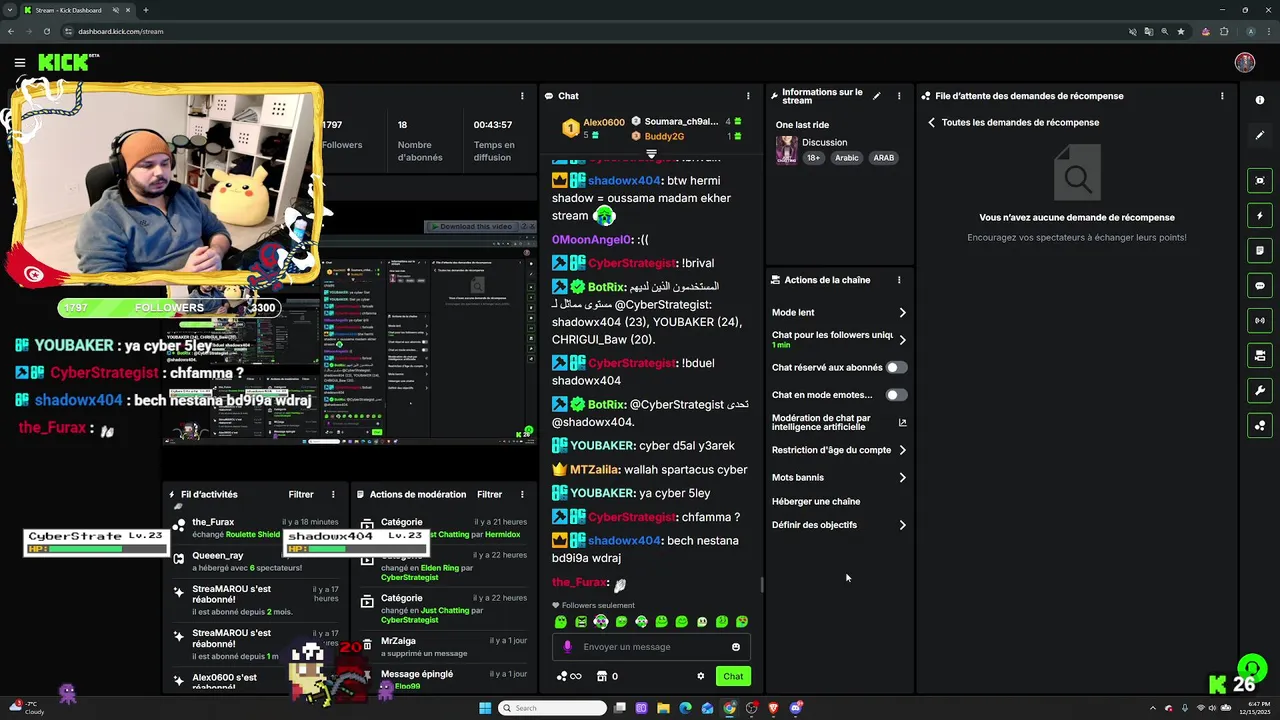Open Filtrer in Actions de modération panel
1280x720 pixels.
pyautogui.click(x=489, y=494)
